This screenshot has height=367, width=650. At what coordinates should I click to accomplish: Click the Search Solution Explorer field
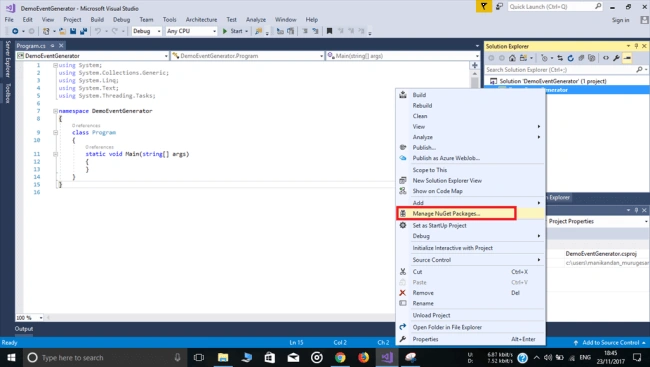tap(562, 70)
